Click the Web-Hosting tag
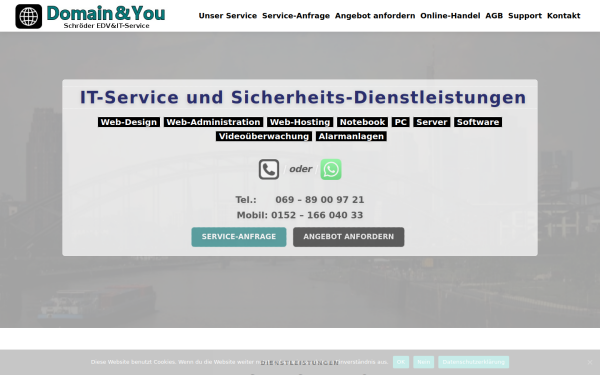This screenshot has width=600, height=375. [300, 122]
